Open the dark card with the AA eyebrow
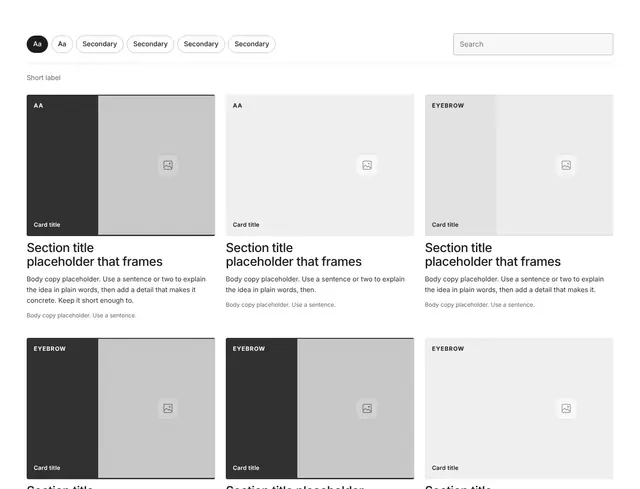This screenshot has height=489, width=640. 121,165
